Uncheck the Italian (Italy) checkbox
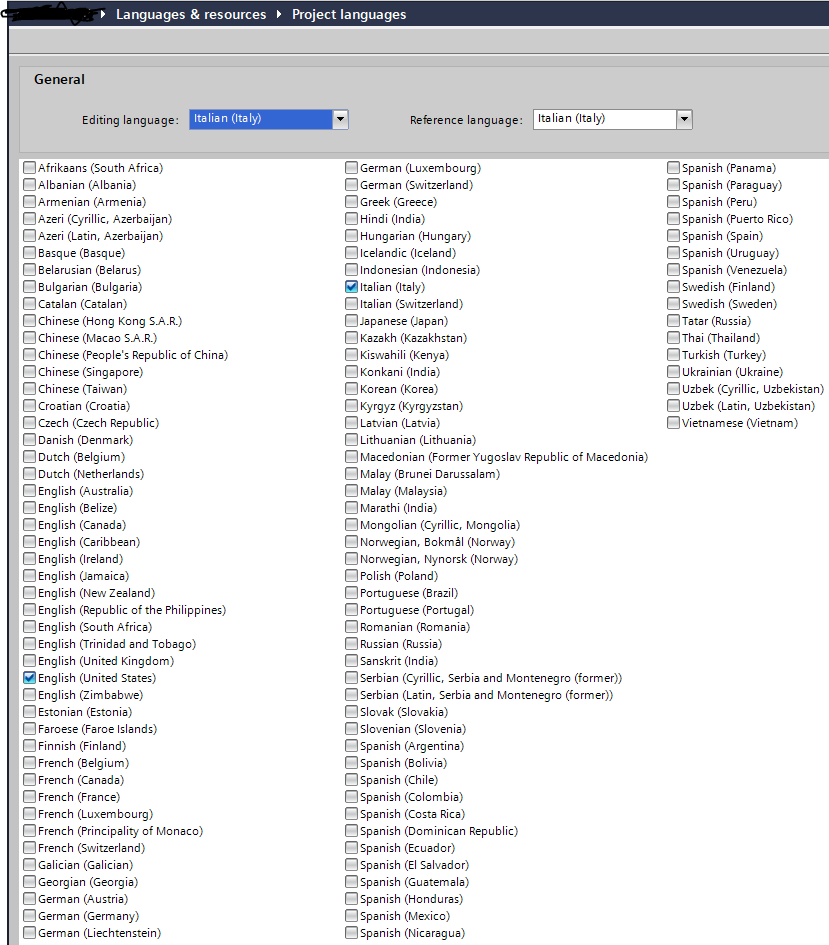 pos(351,287)
